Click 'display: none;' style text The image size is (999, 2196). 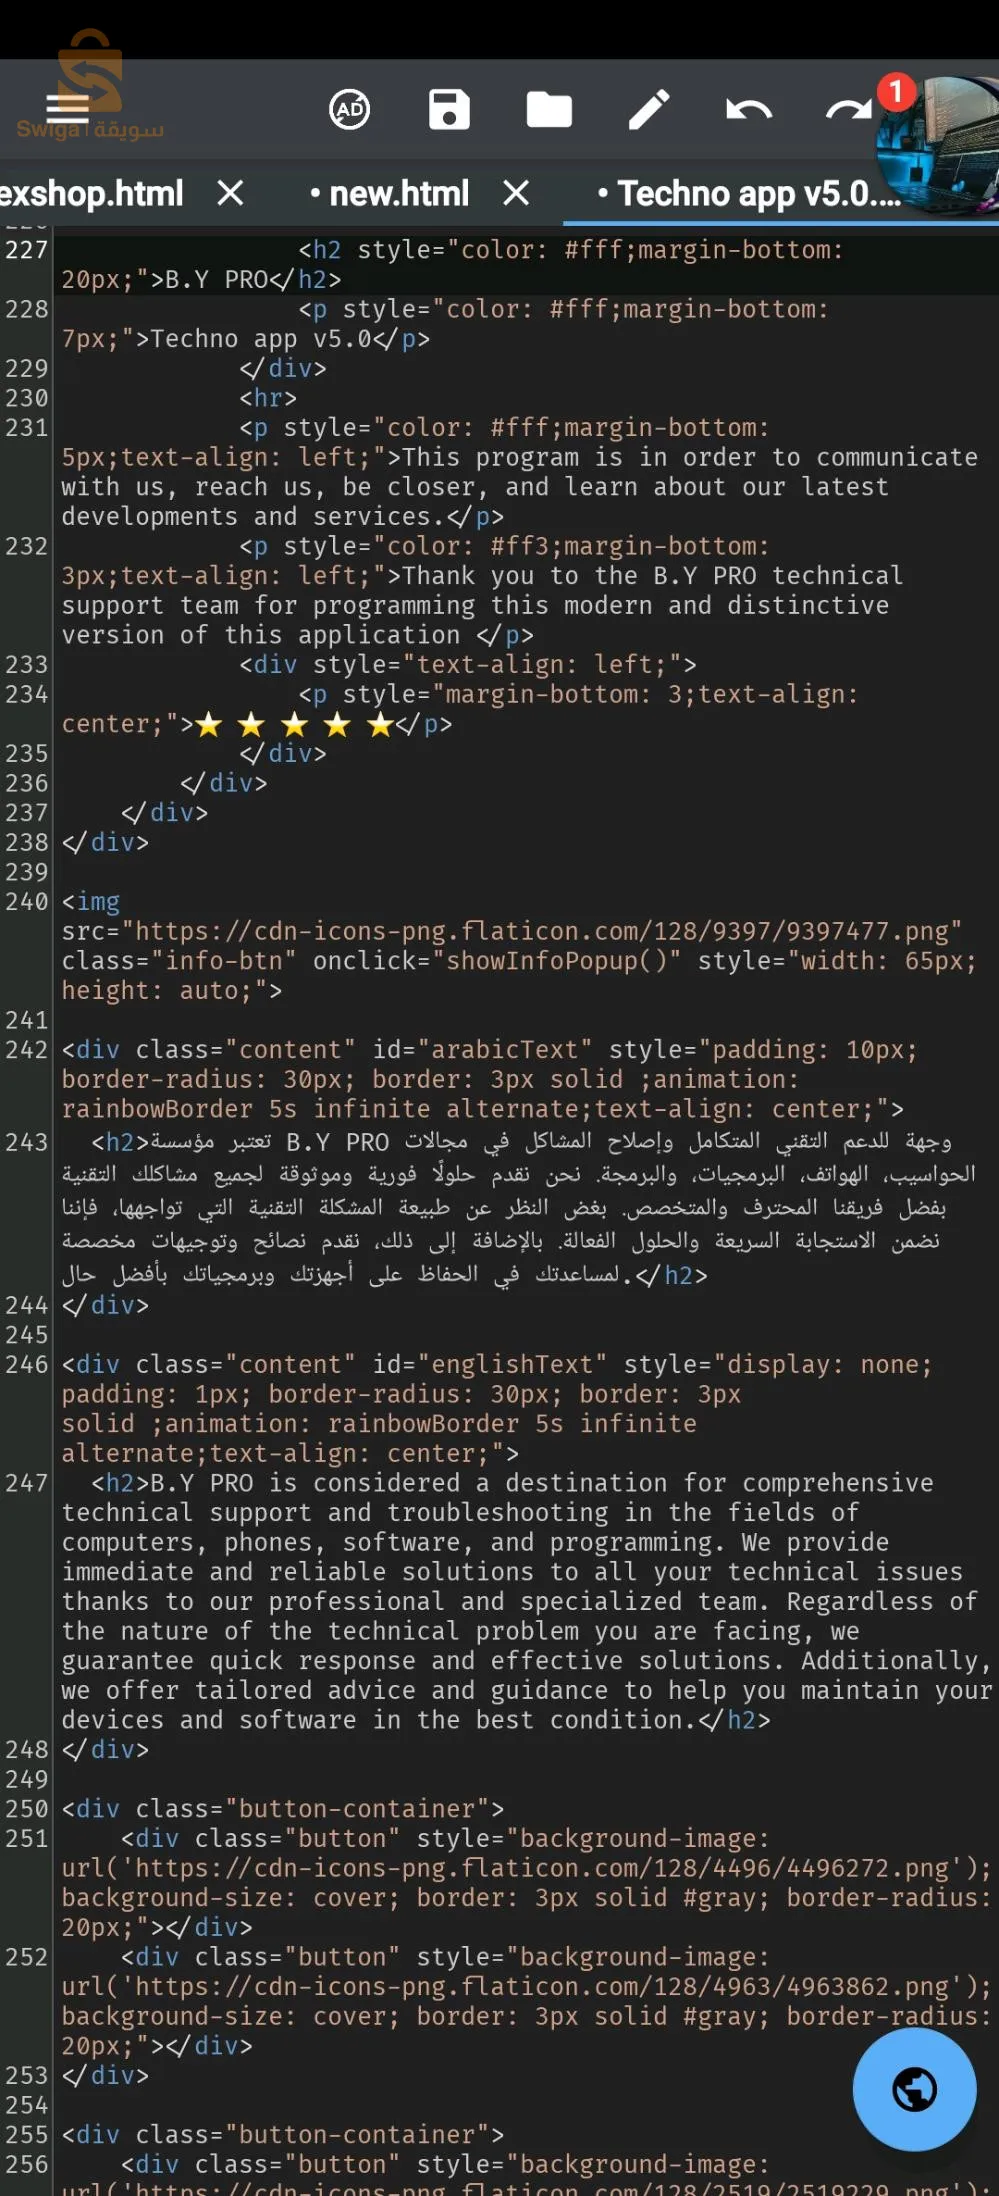coord(830,1365)
